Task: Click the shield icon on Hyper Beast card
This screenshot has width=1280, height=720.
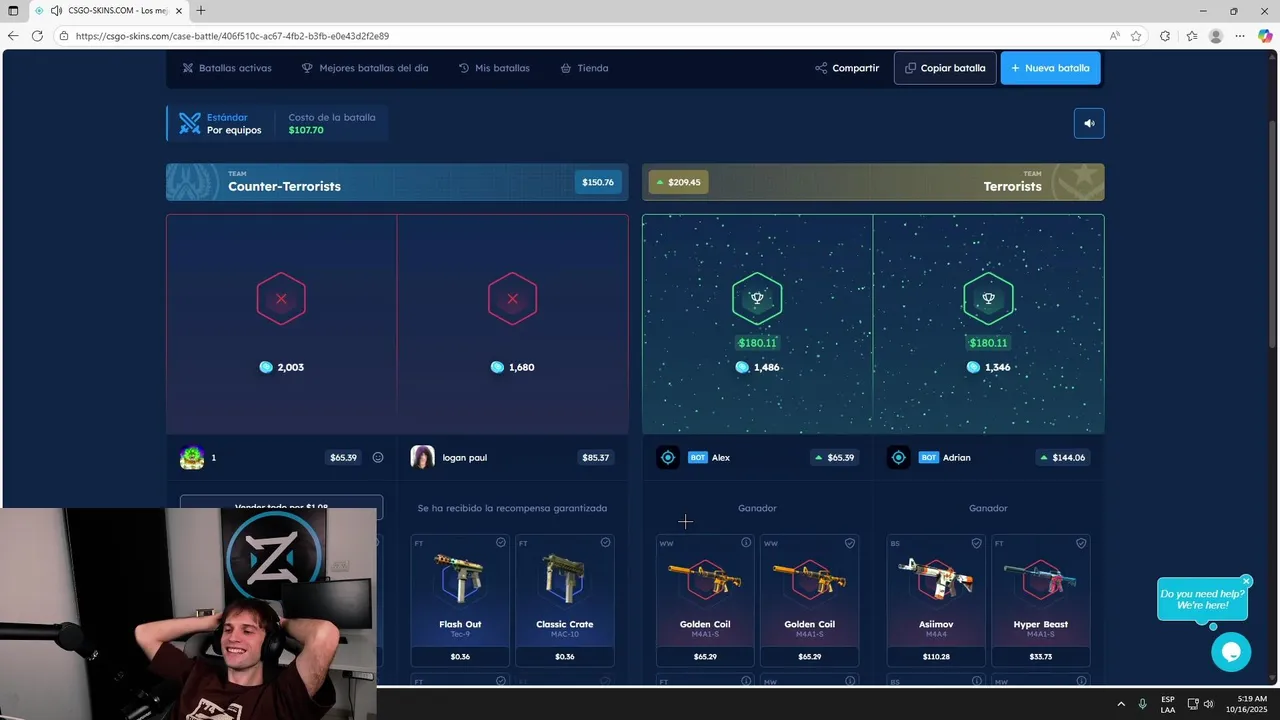Action: tap(1081, 543)
